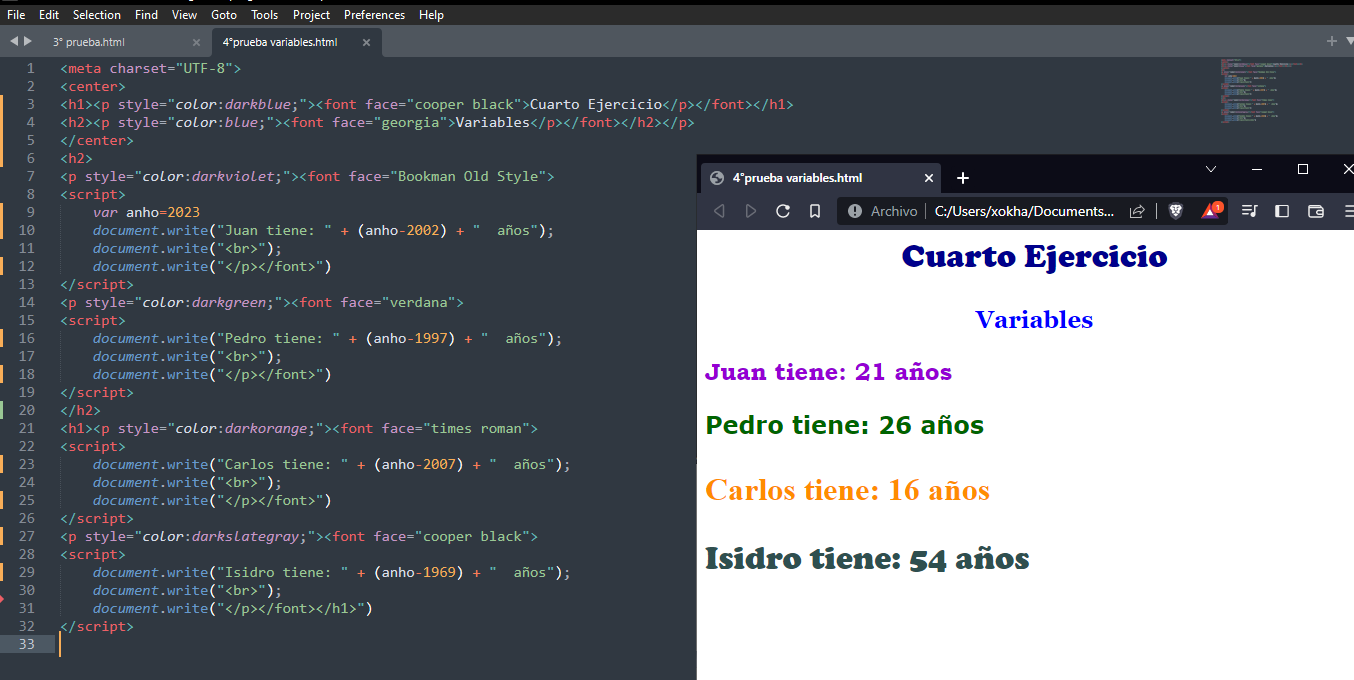Open the tab overflow dropdown arrow in Sublime
The width and height of the screenshot is (1354, 680).
(1345, 42)
